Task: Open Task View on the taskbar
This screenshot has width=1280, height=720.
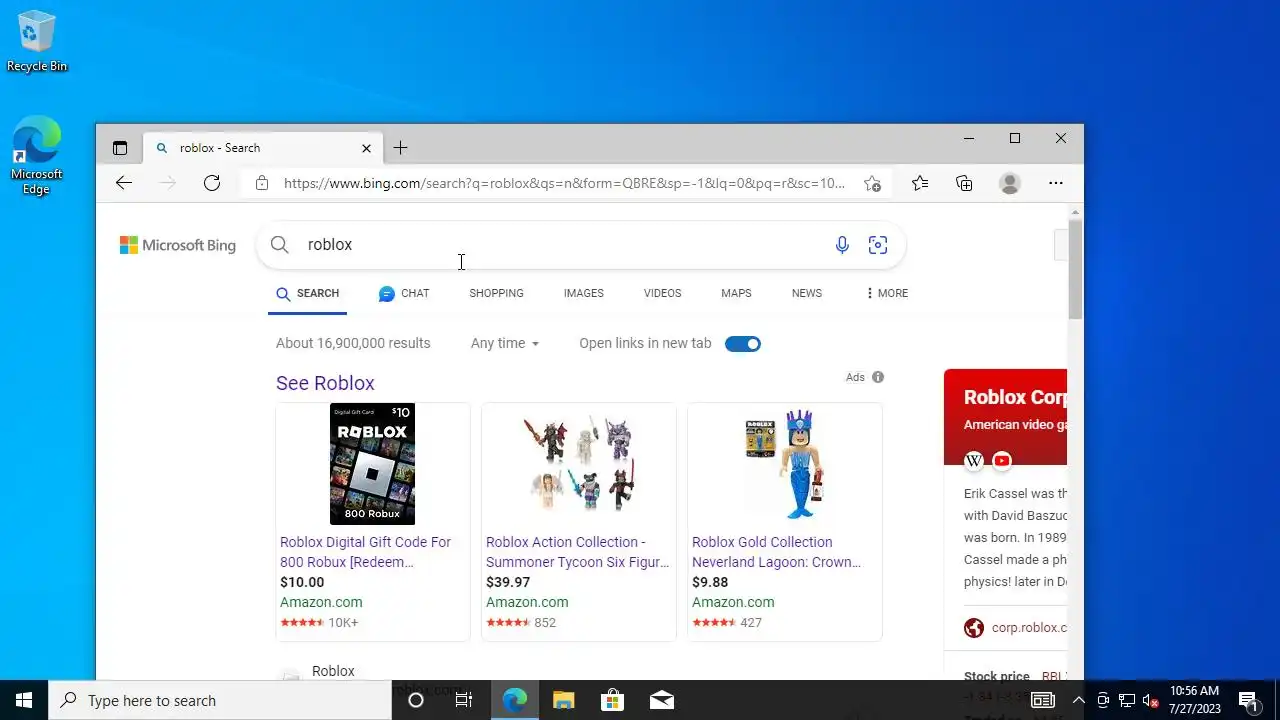Action: tap(464, 700)
